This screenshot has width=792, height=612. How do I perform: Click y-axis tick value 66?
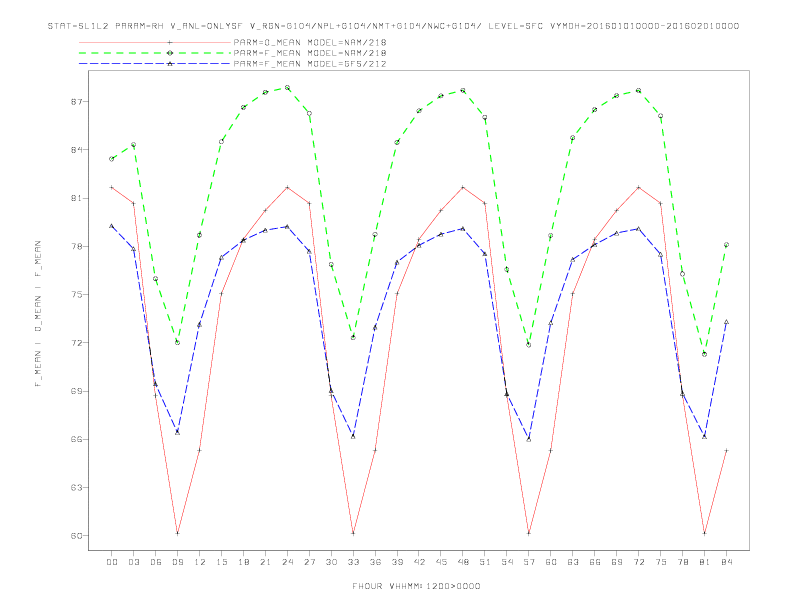click(76, 439)
